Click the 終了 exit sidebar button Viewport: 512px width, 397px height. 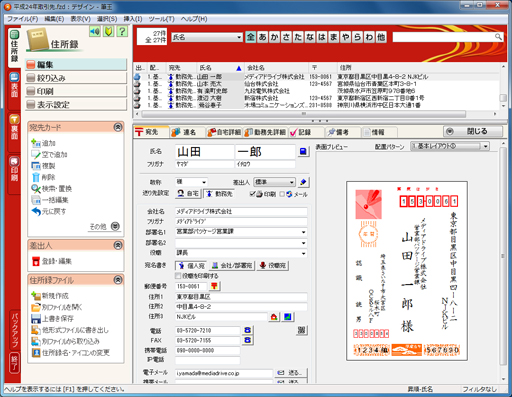(x=15, y=363)
